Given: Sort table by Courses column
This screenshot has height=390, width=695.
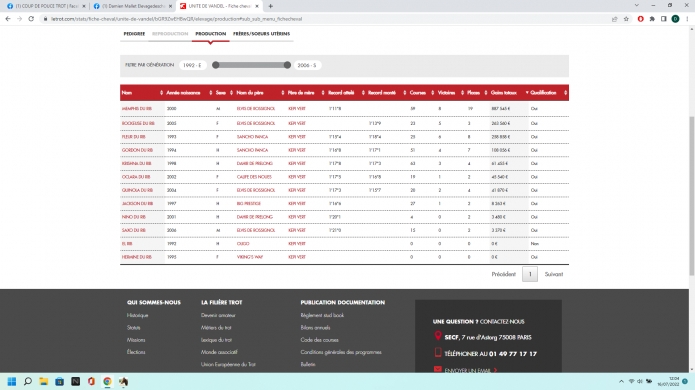Looking at the screenshot, I should point(421,93).
